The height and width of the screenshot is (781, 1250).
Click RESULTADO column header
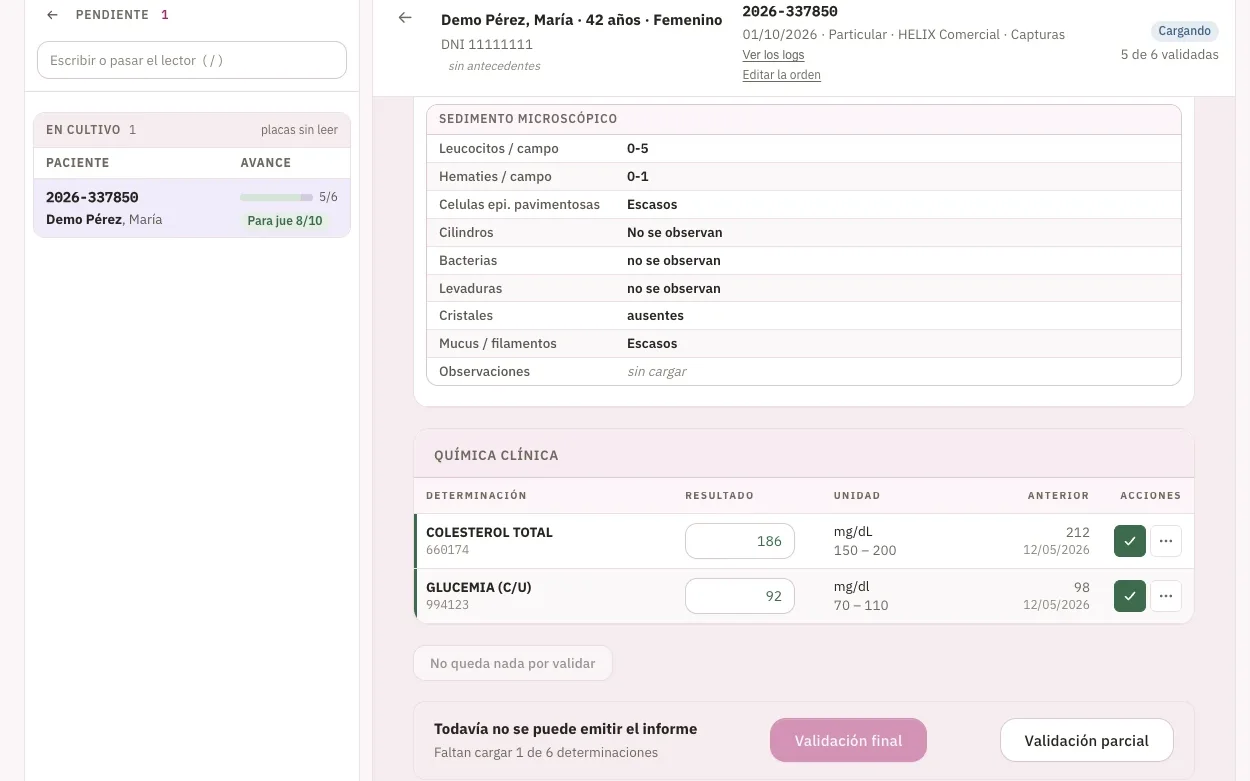pos(719,495)
